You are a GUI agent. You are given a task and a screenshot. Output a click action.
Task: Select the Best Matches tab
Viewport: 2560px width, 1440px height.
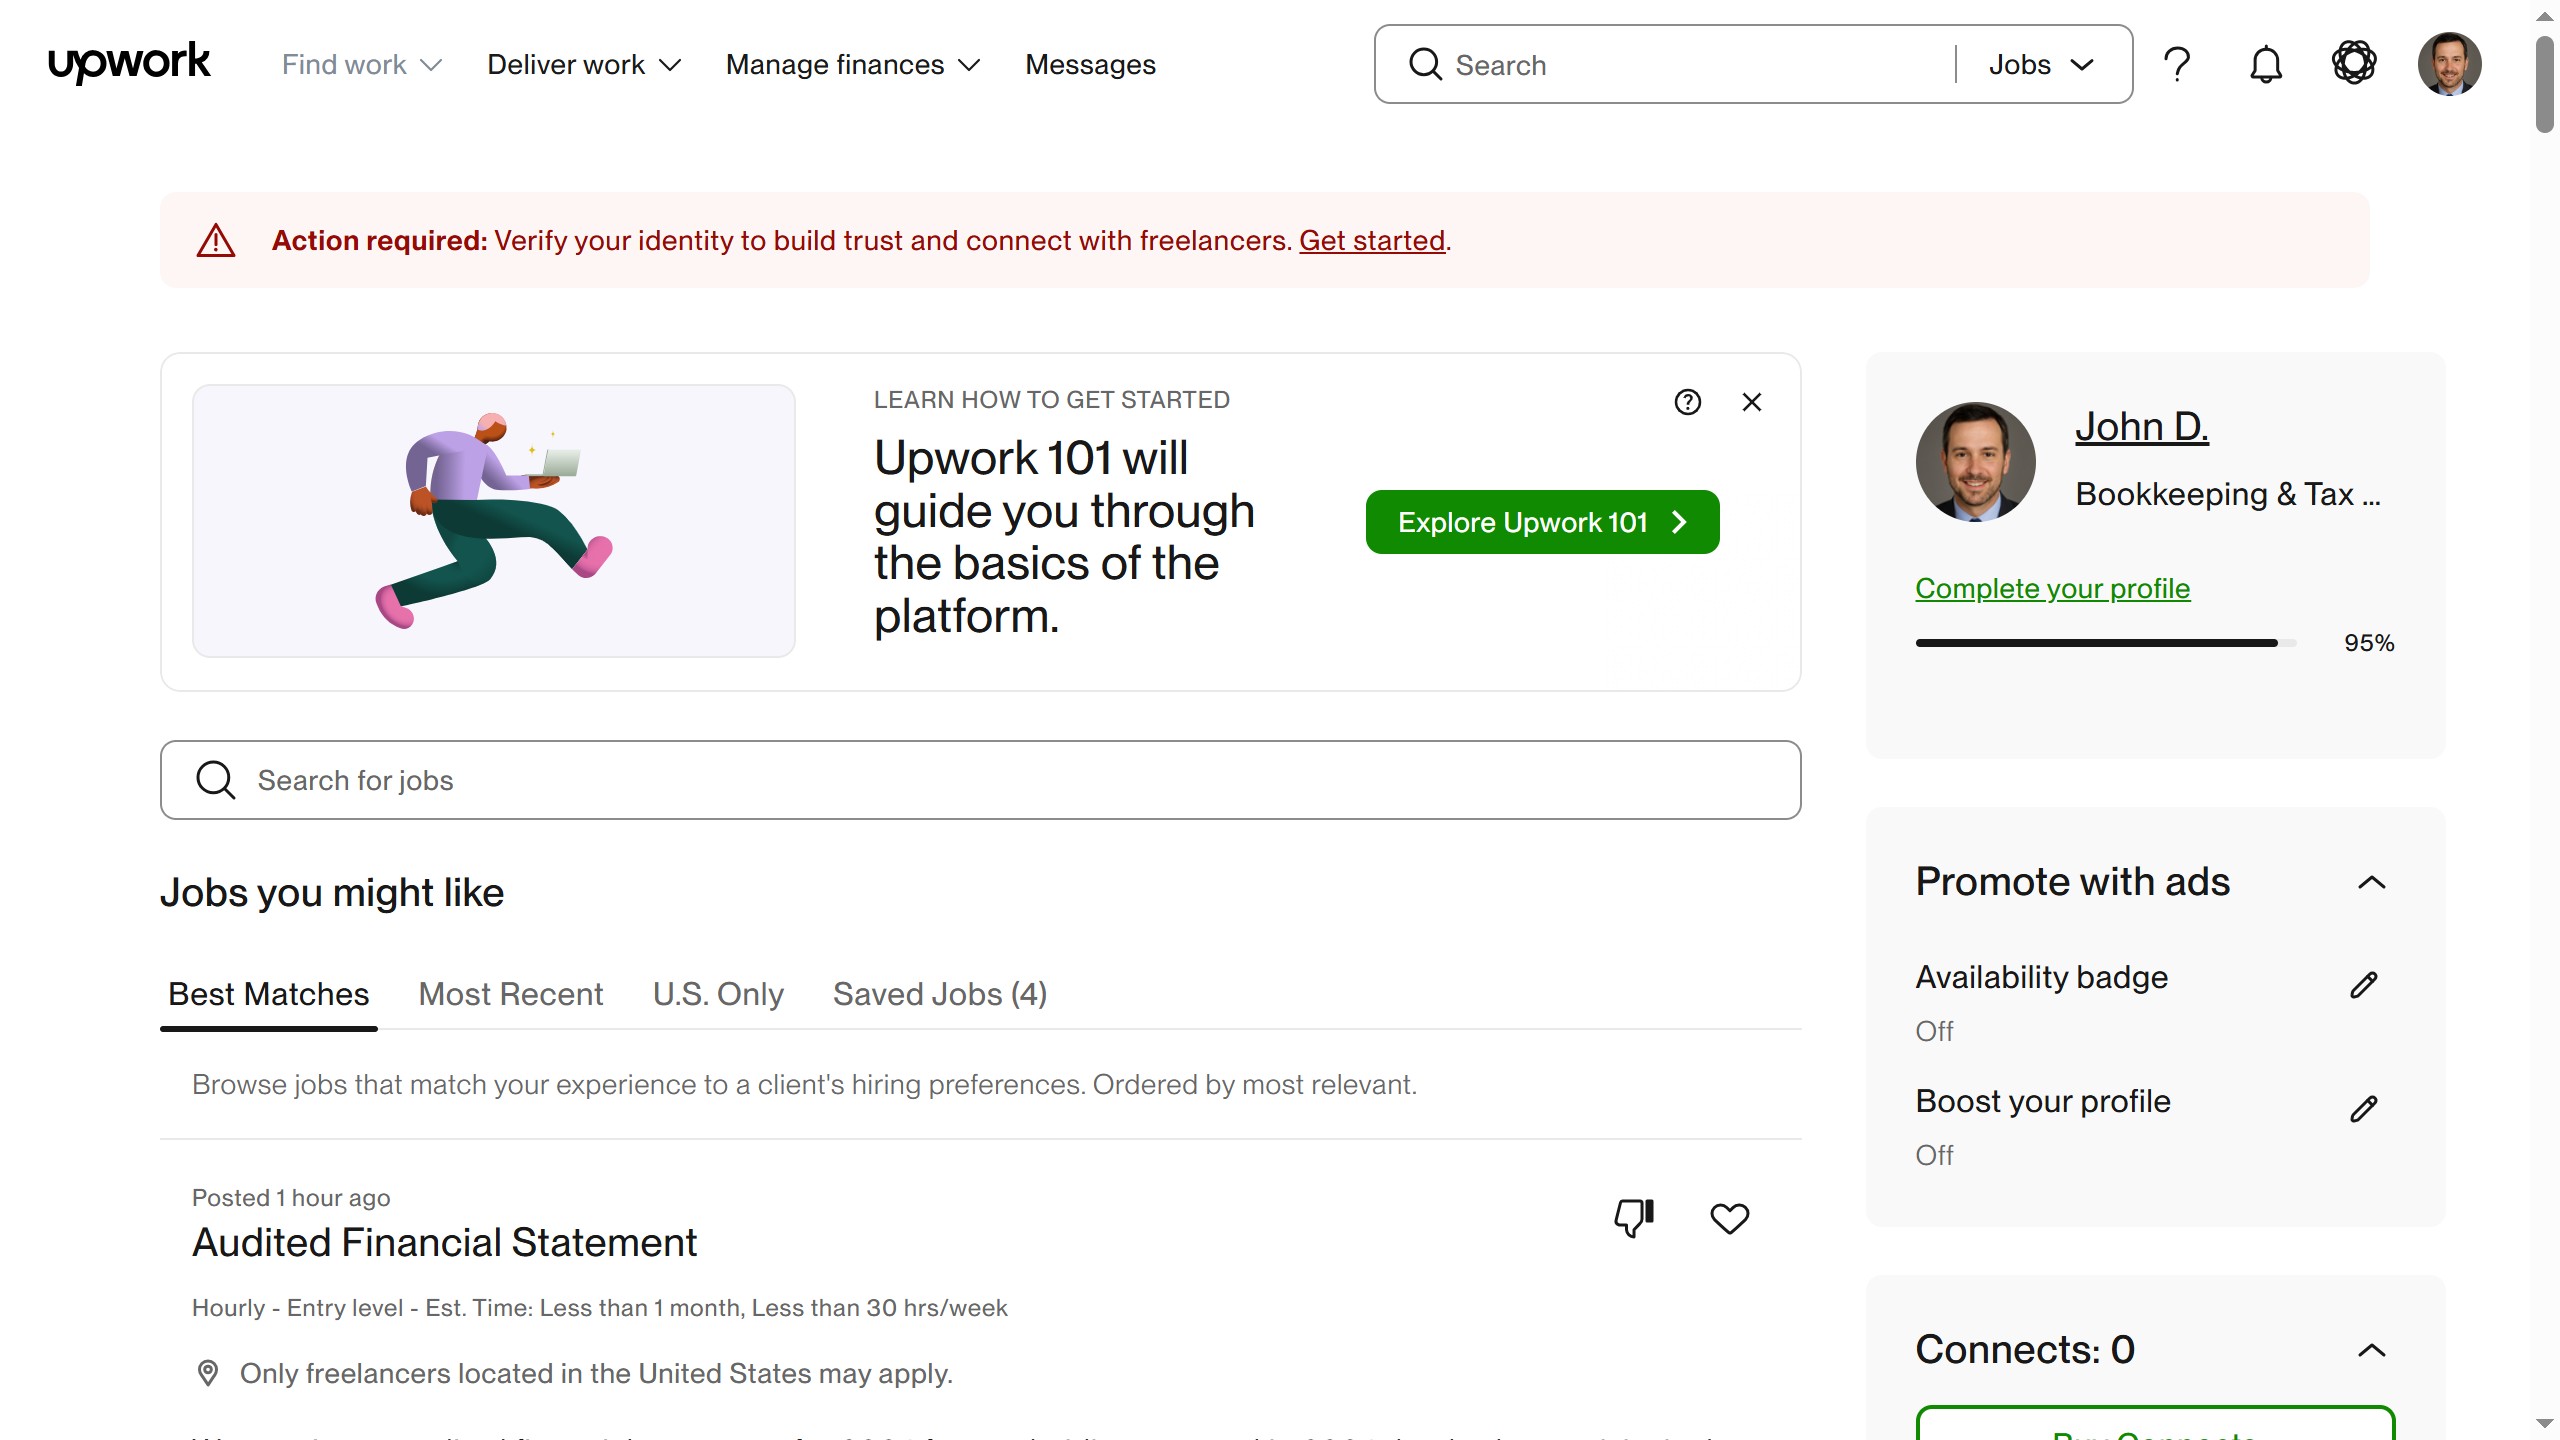point(269,994)
